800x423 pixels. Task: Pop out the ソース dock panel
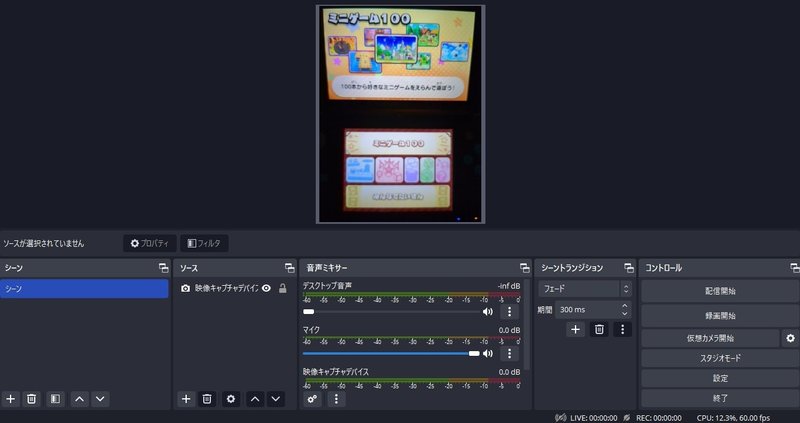coord(290,268)
